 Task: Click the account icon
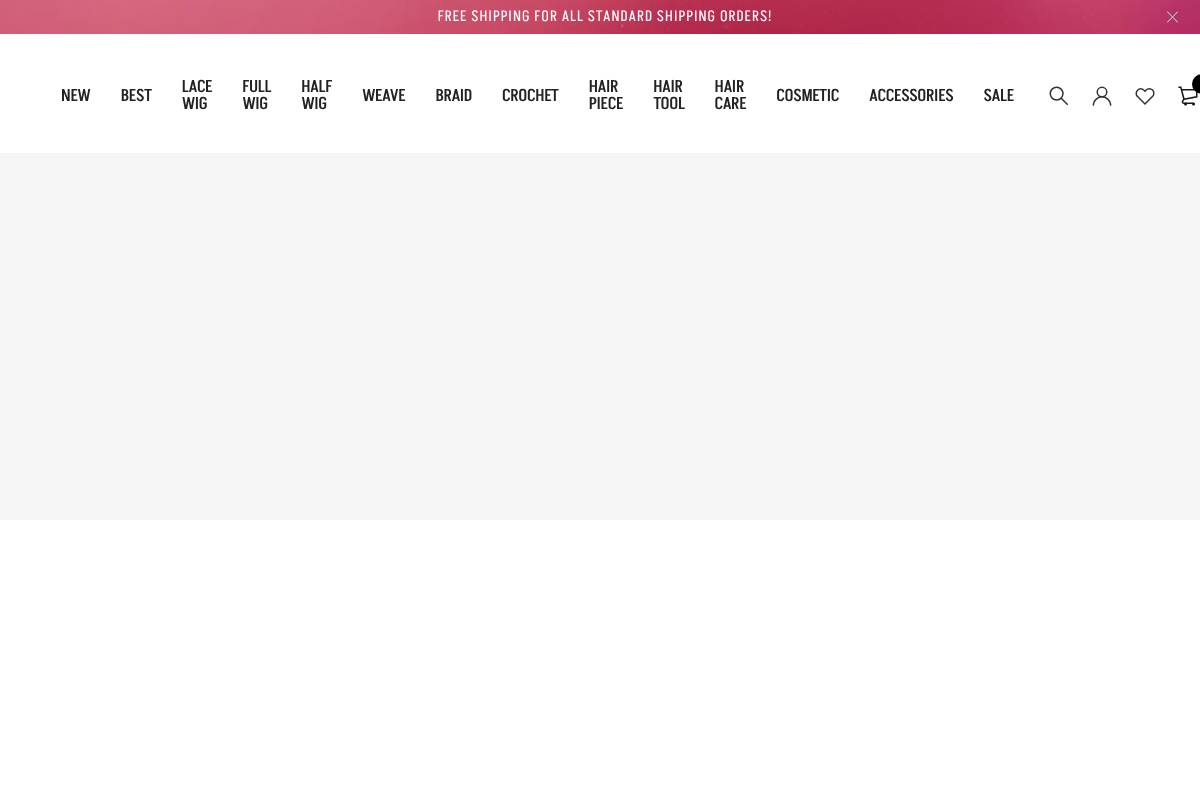coord(1101,95)
